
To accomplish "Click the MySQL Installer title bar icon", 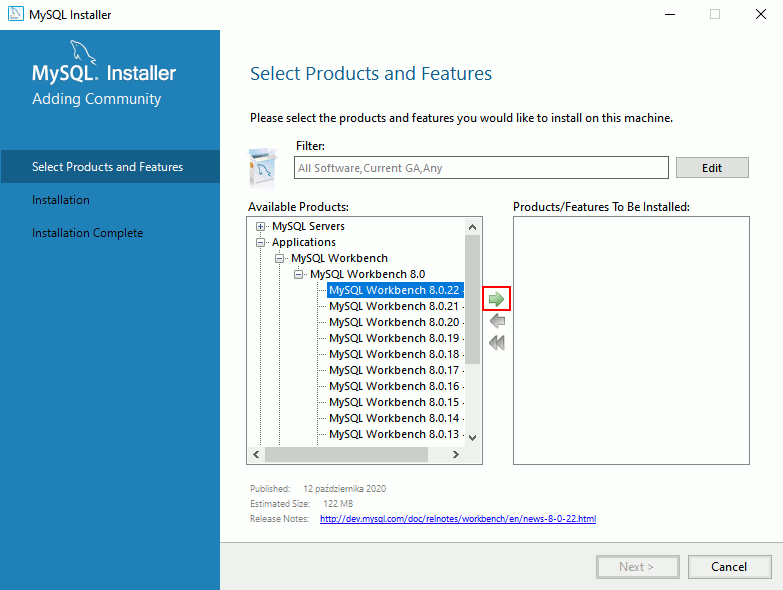I will pyautogui.click(x=15, y=15).
